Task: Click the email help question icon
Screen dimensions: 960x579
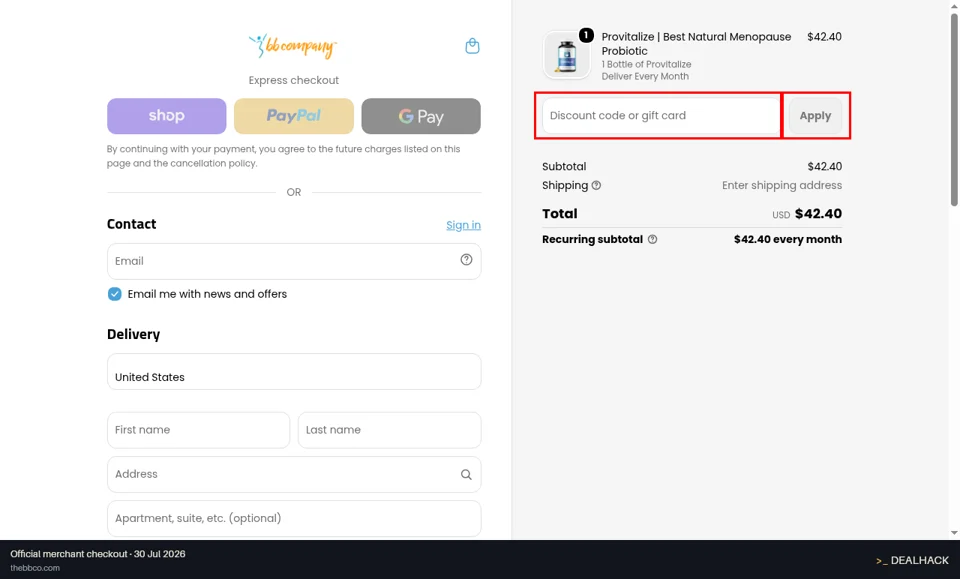Action: coord(466,260)
